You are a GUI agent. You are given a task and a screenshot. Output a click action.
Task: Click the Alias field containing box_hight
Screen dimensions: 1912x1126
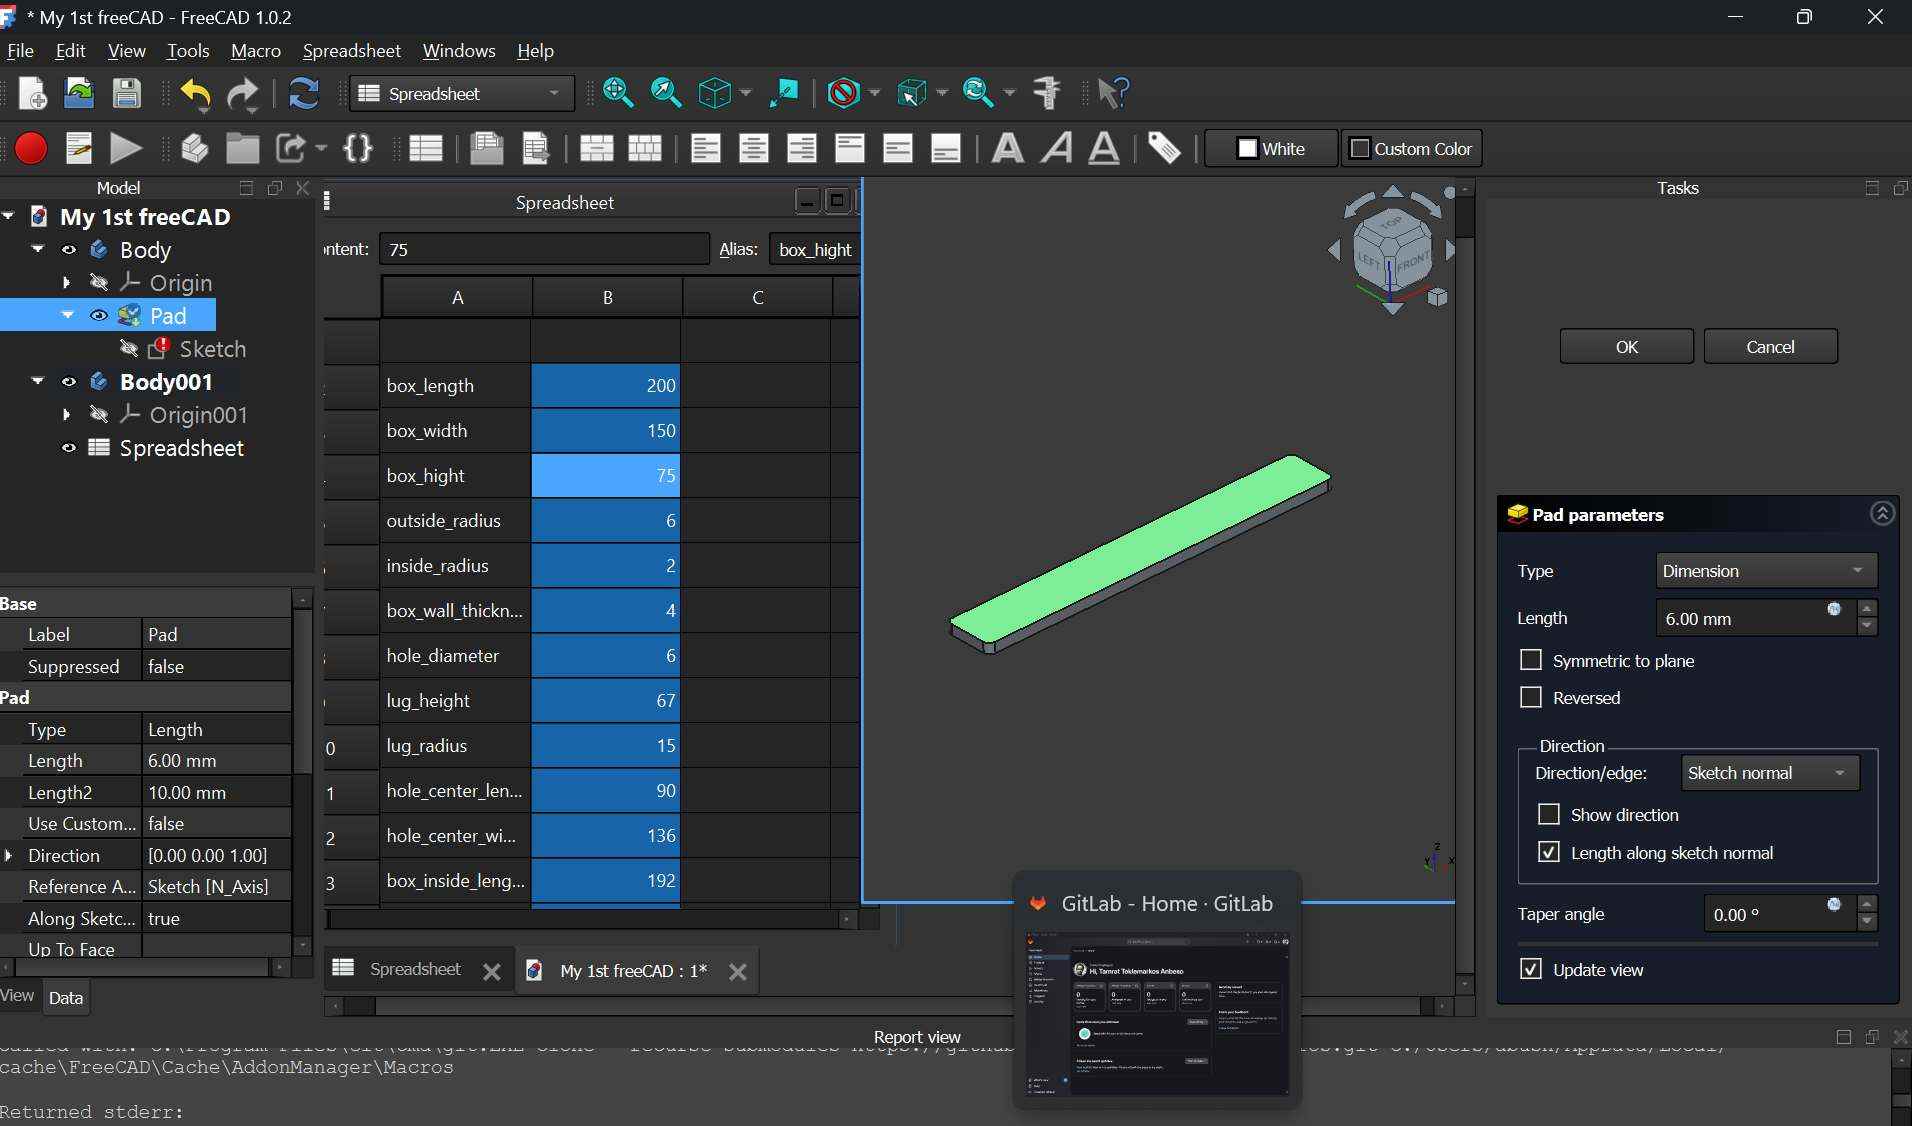[814, 250]
